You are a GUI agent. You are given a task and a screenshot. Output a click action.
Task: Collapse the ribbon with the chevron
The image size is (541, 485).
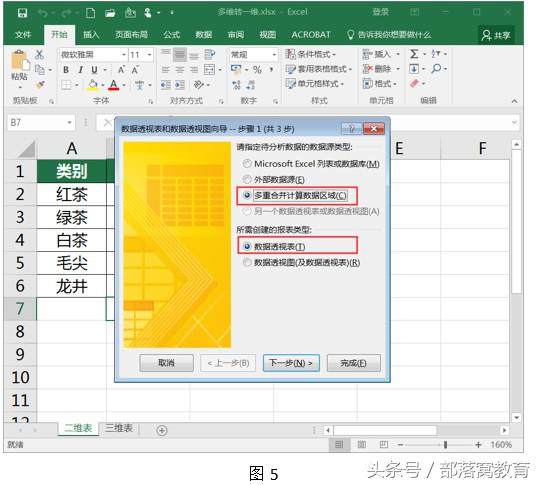click(514, 101)
